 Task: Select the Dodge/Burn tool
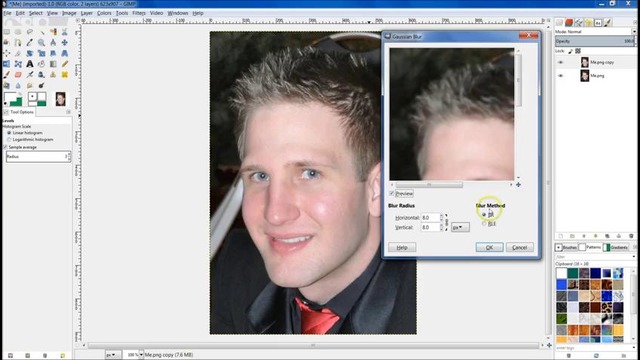(x=41, y=85)
